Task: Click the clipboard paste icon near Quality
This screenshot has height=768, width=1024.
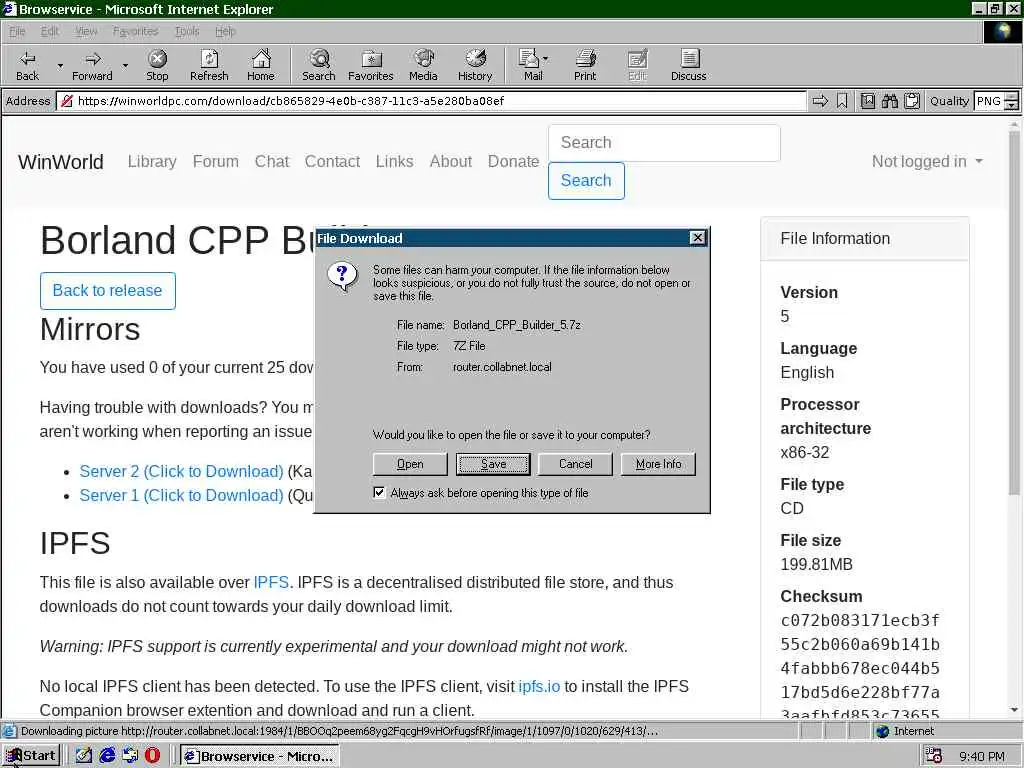Action: 912,101
